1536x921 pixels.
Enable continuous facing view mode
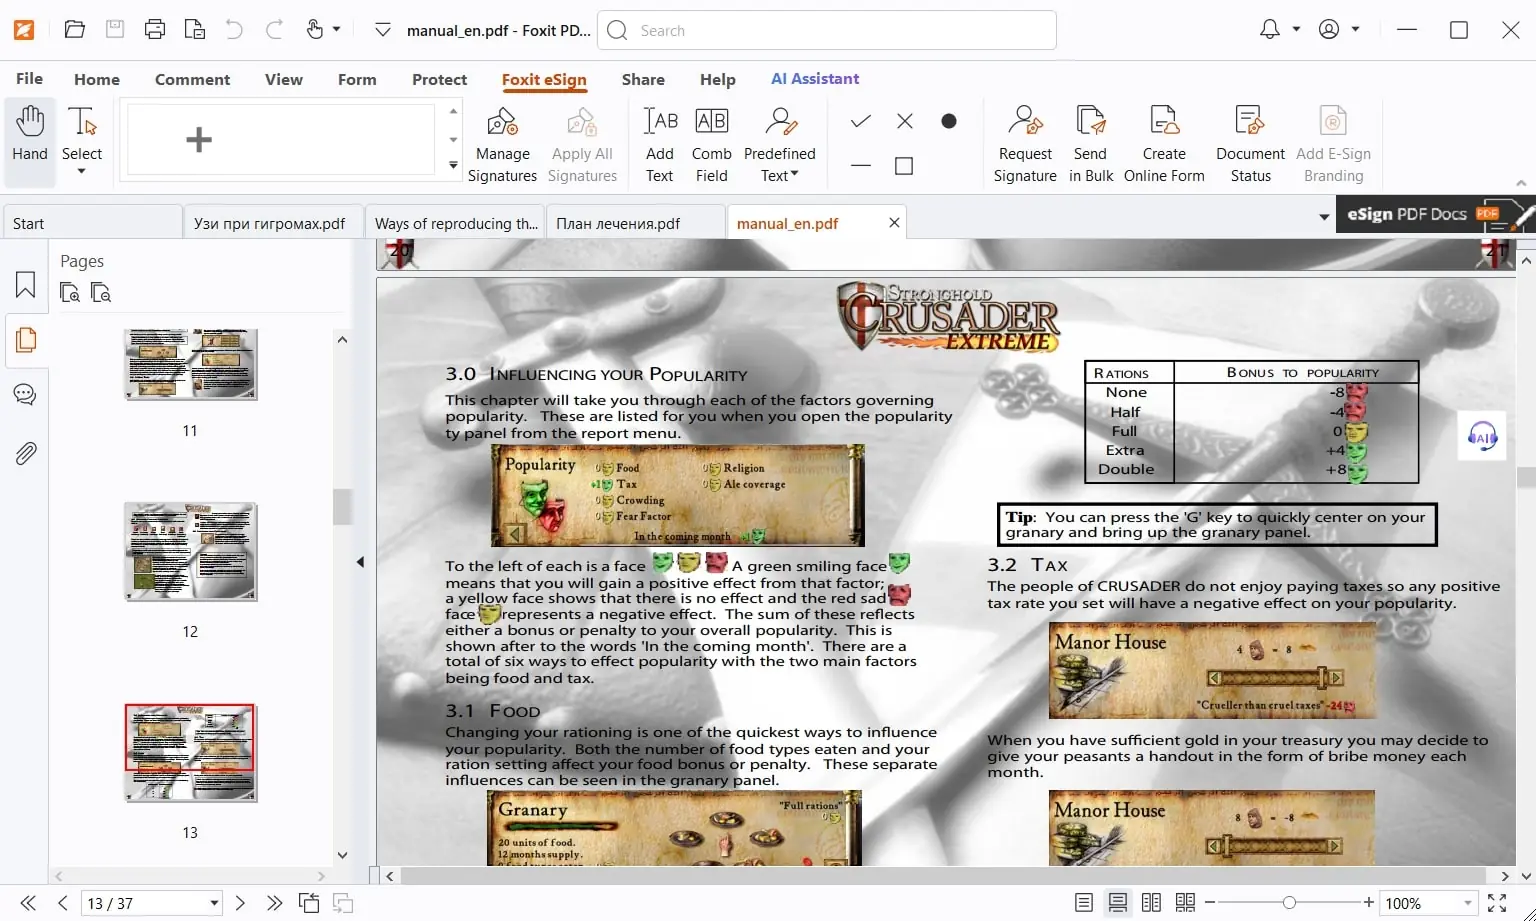click(1186, 903)
